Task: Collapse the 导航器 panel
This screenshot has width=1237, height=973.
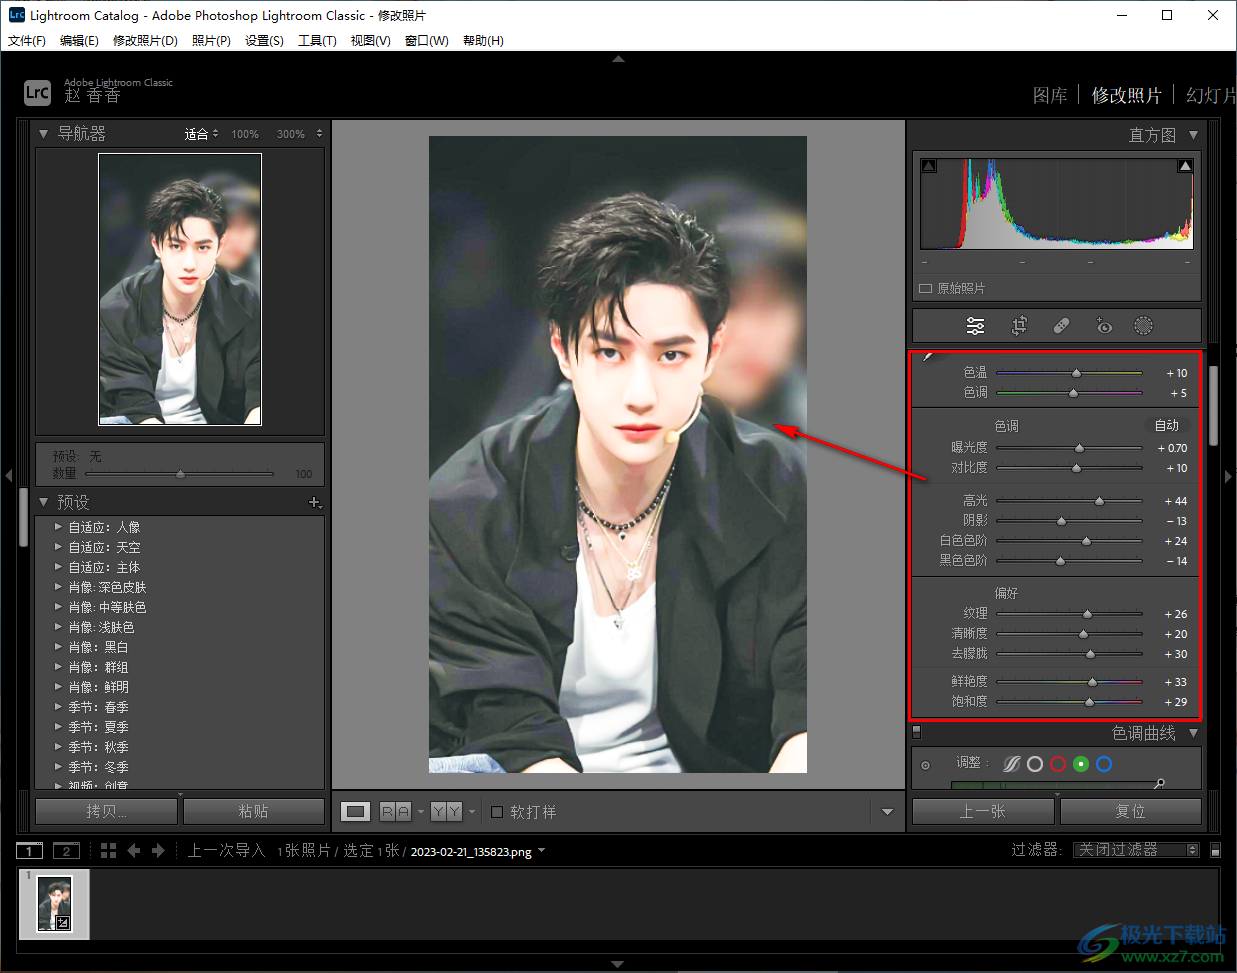Action: tap(43, 133)
